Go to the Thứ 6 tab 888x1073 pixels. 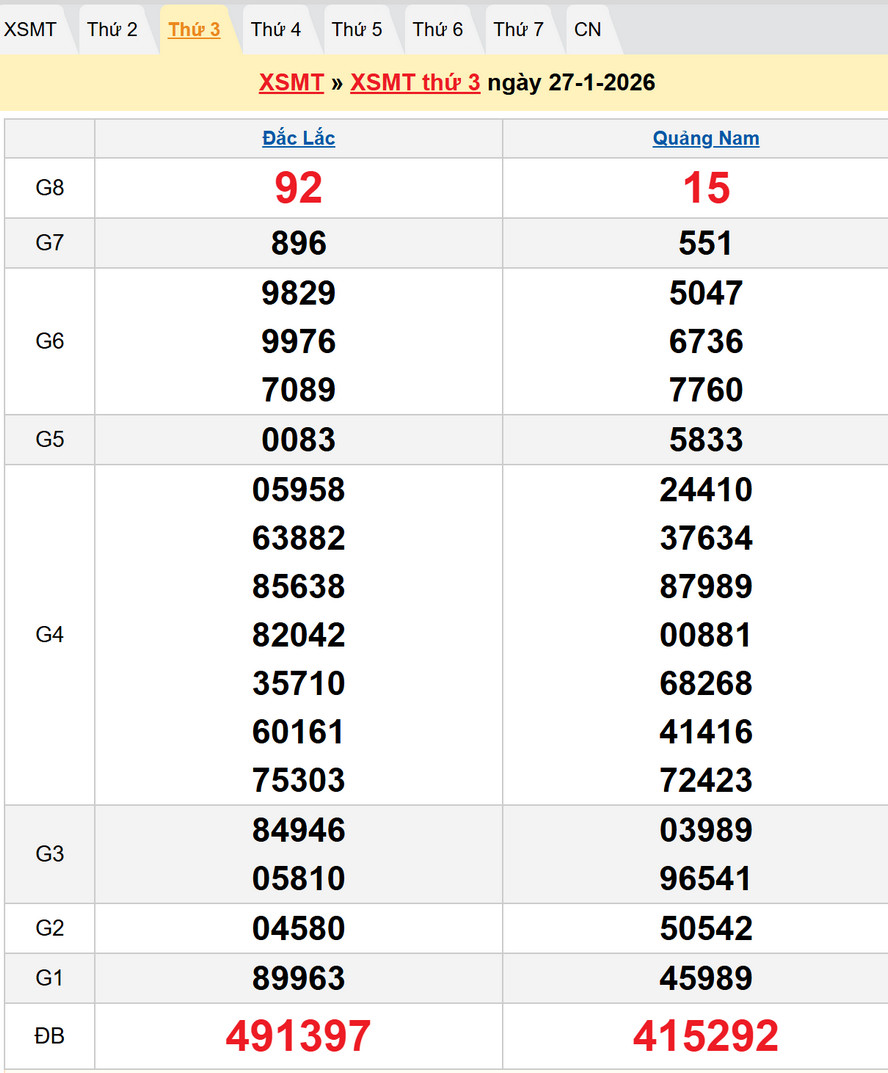click(x=438, y=30)
